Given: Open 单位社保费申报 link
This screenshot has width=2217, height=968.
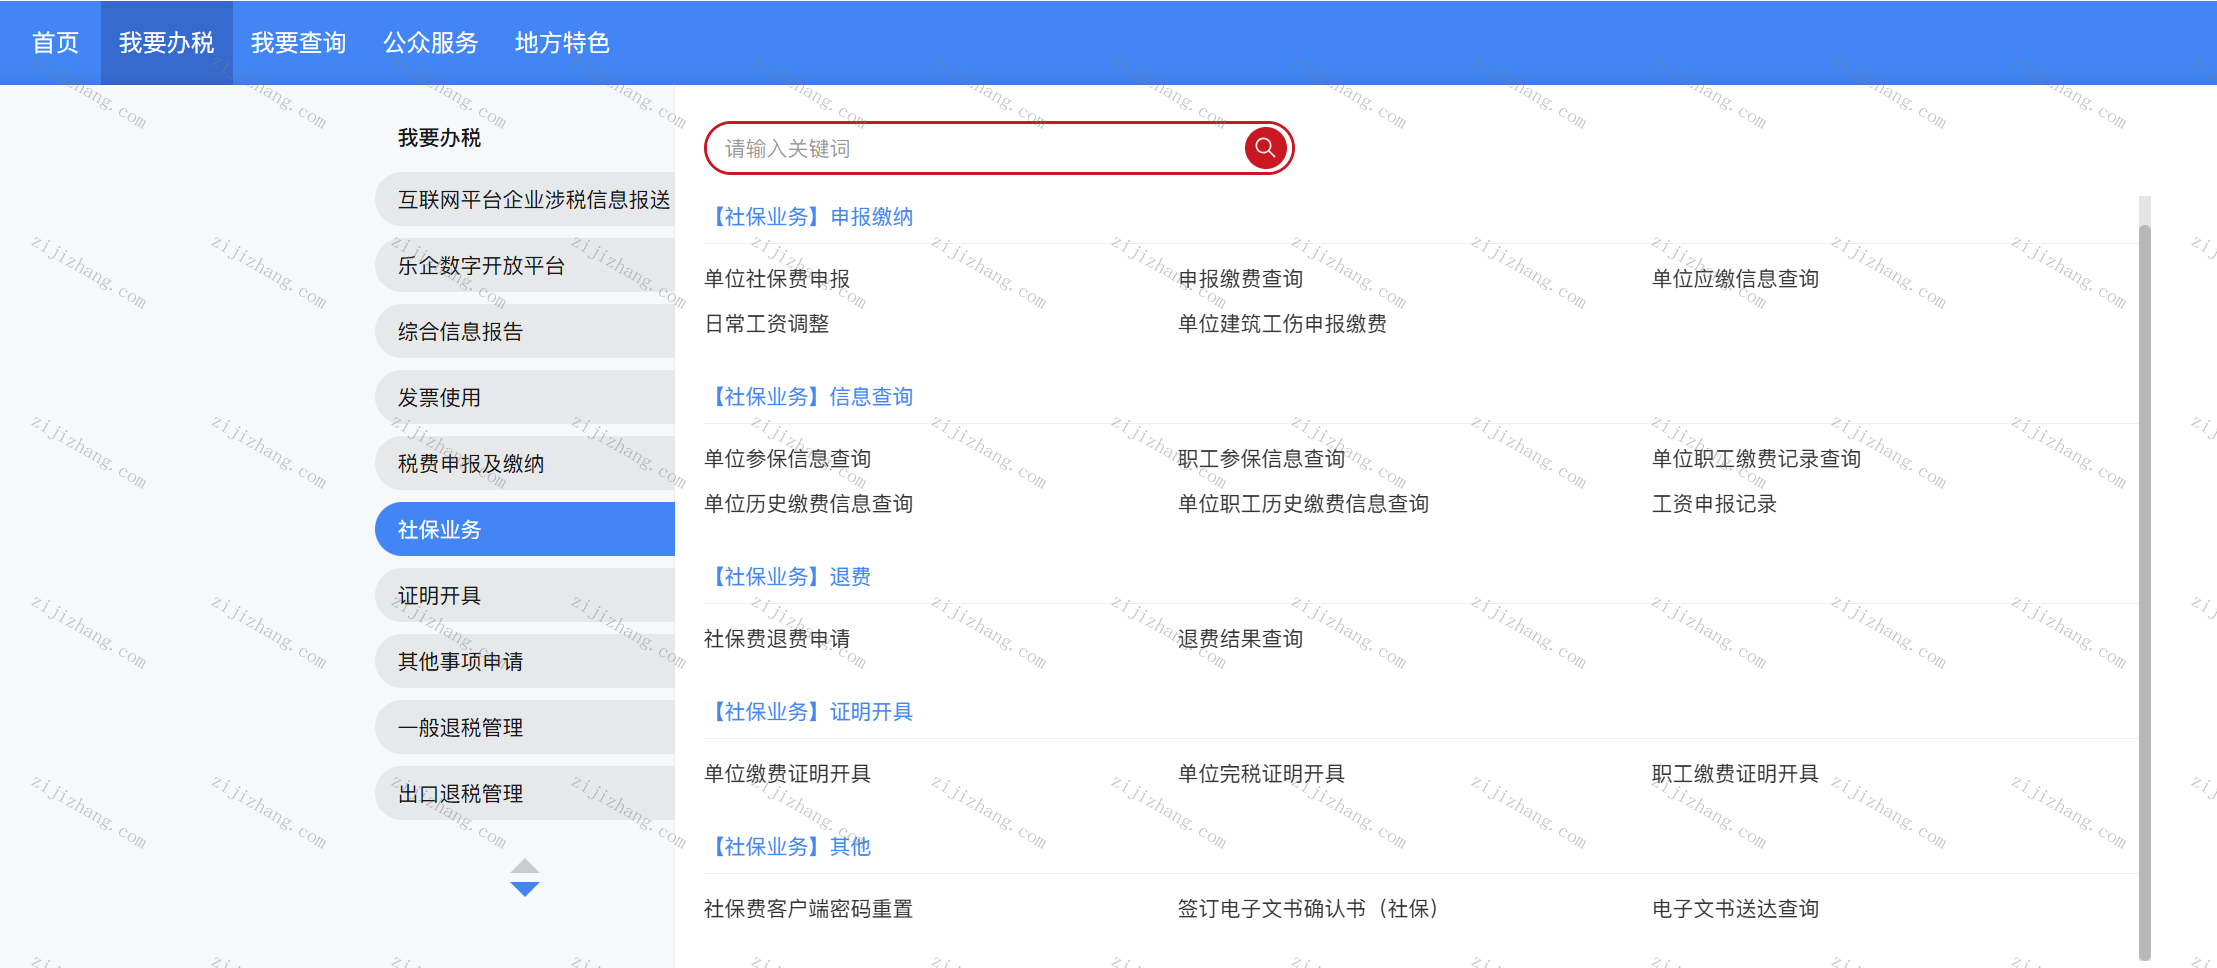Looking at the screenshot, I should coord(777,279).
